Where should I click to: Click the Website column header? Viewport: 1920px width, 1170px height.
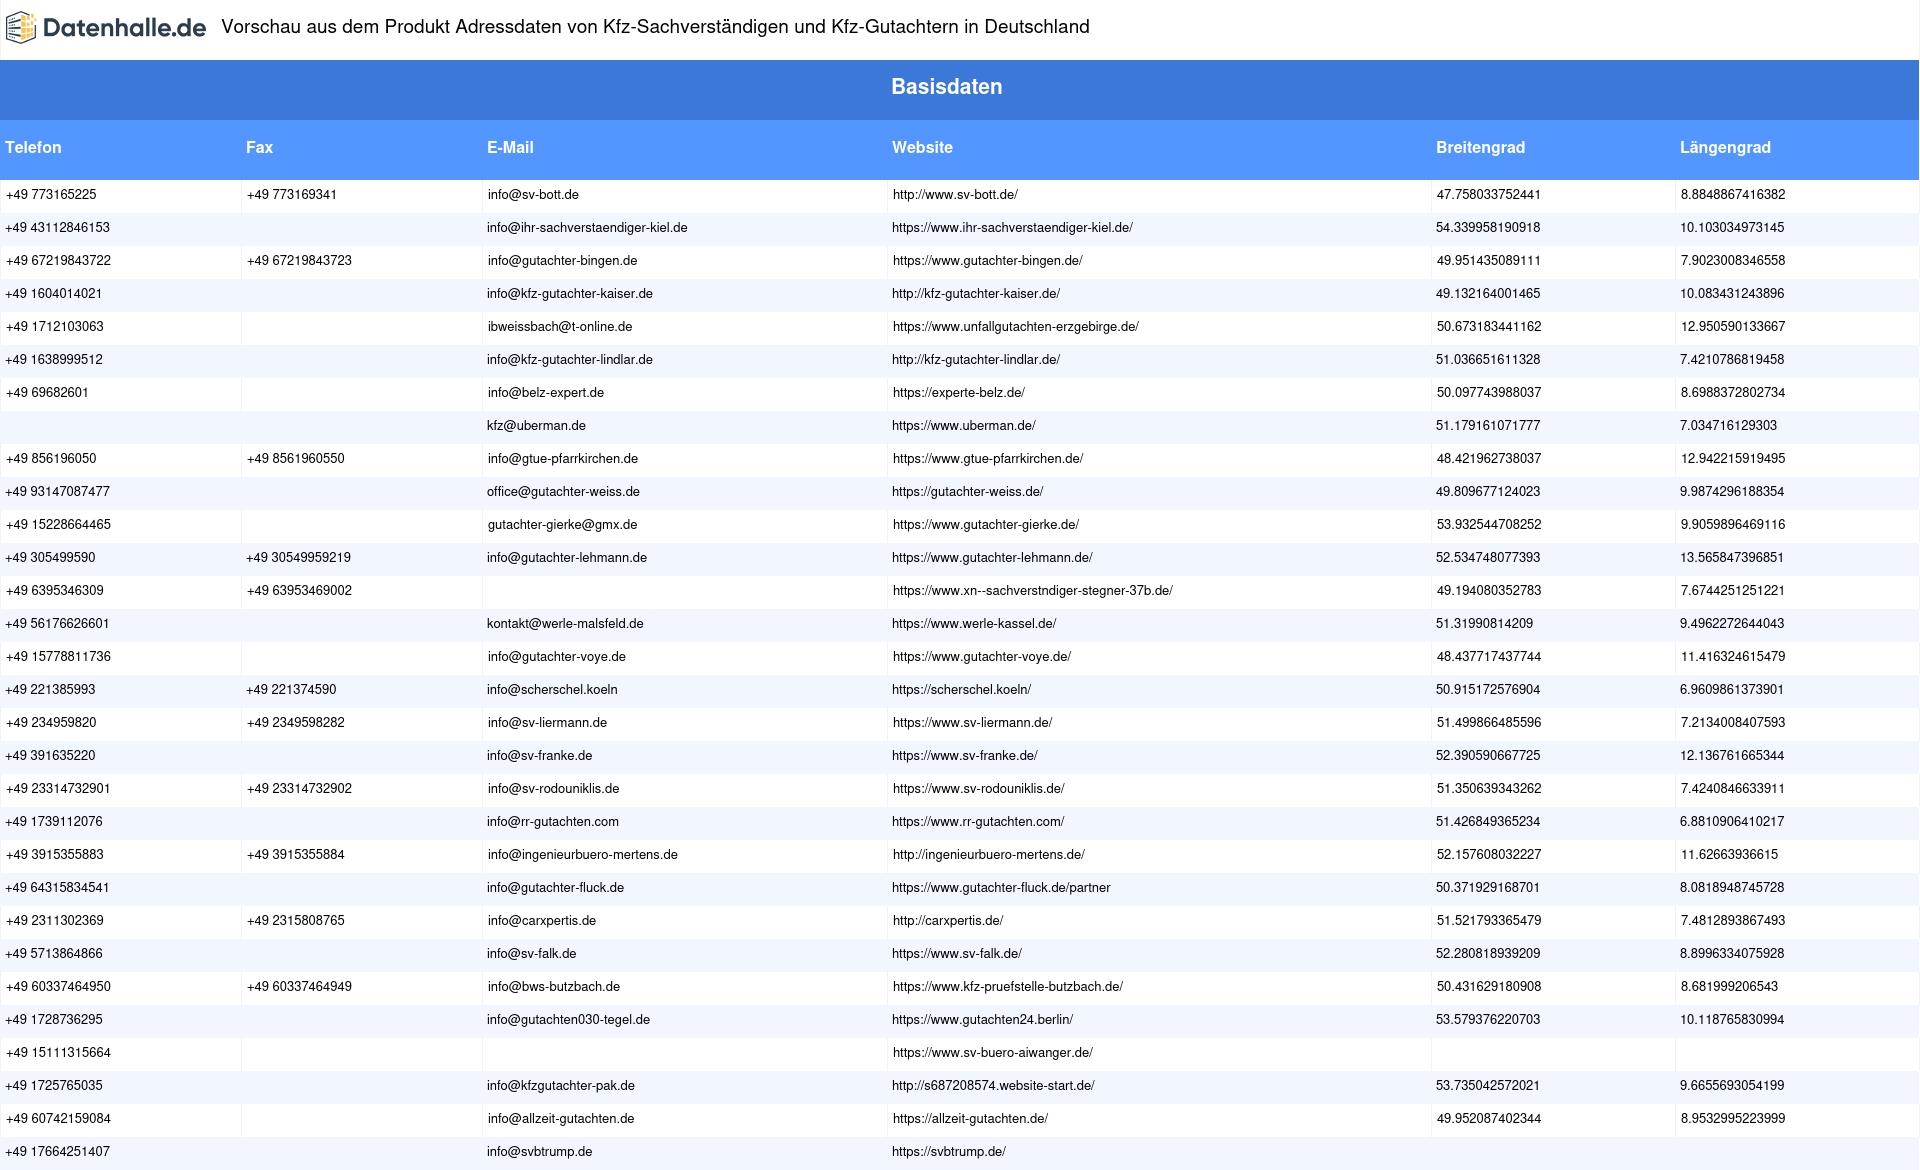922,147
